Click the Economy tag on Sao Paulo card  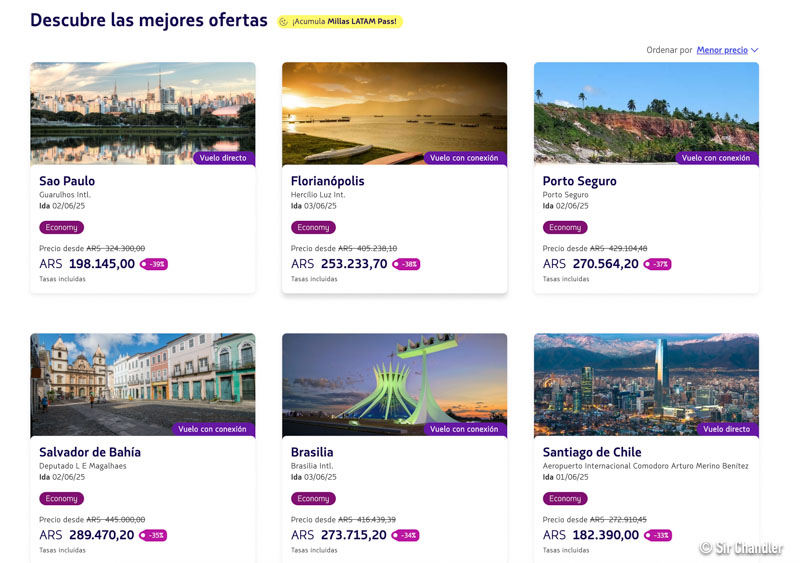tap(61, 228)
